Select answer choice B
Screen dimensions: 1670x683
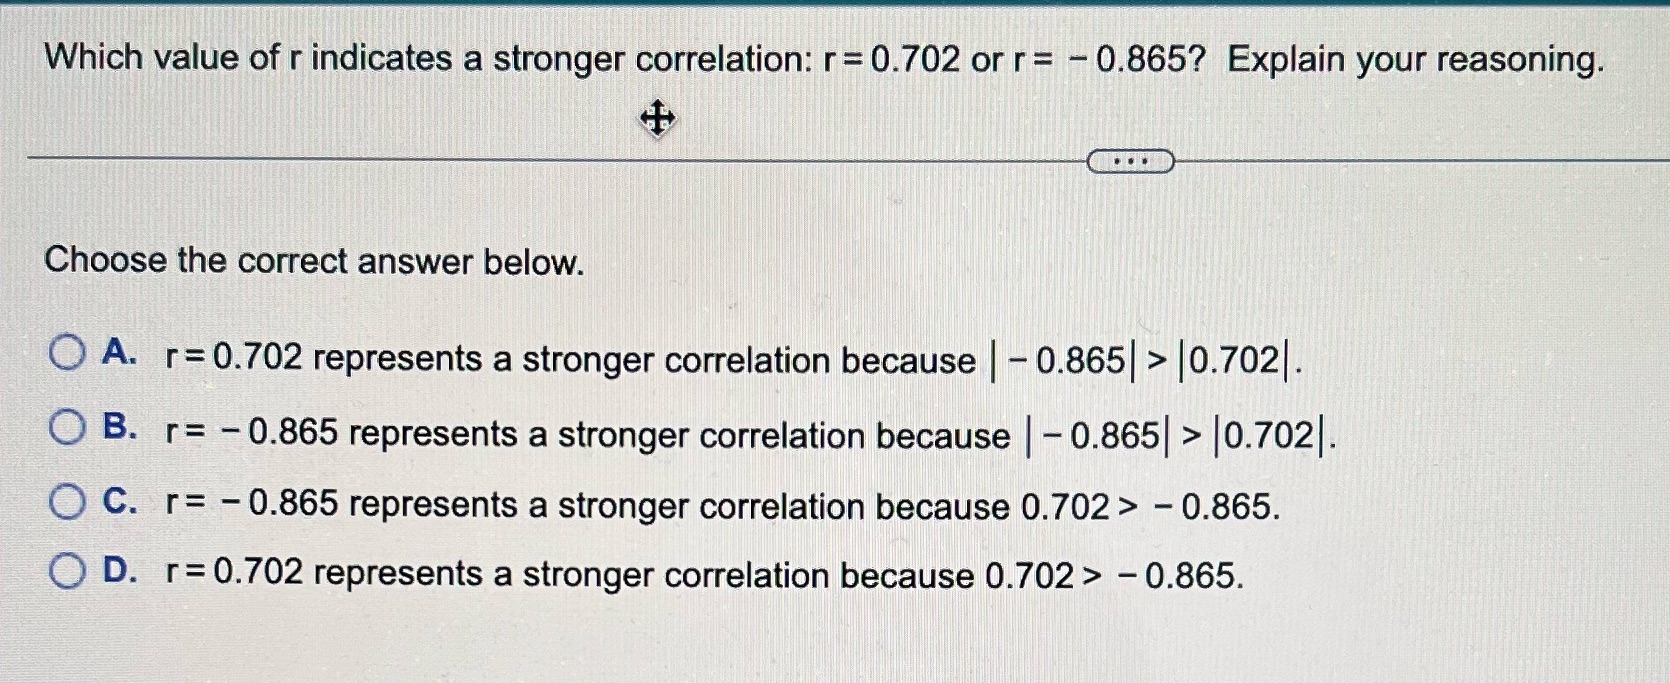point(67,426)
